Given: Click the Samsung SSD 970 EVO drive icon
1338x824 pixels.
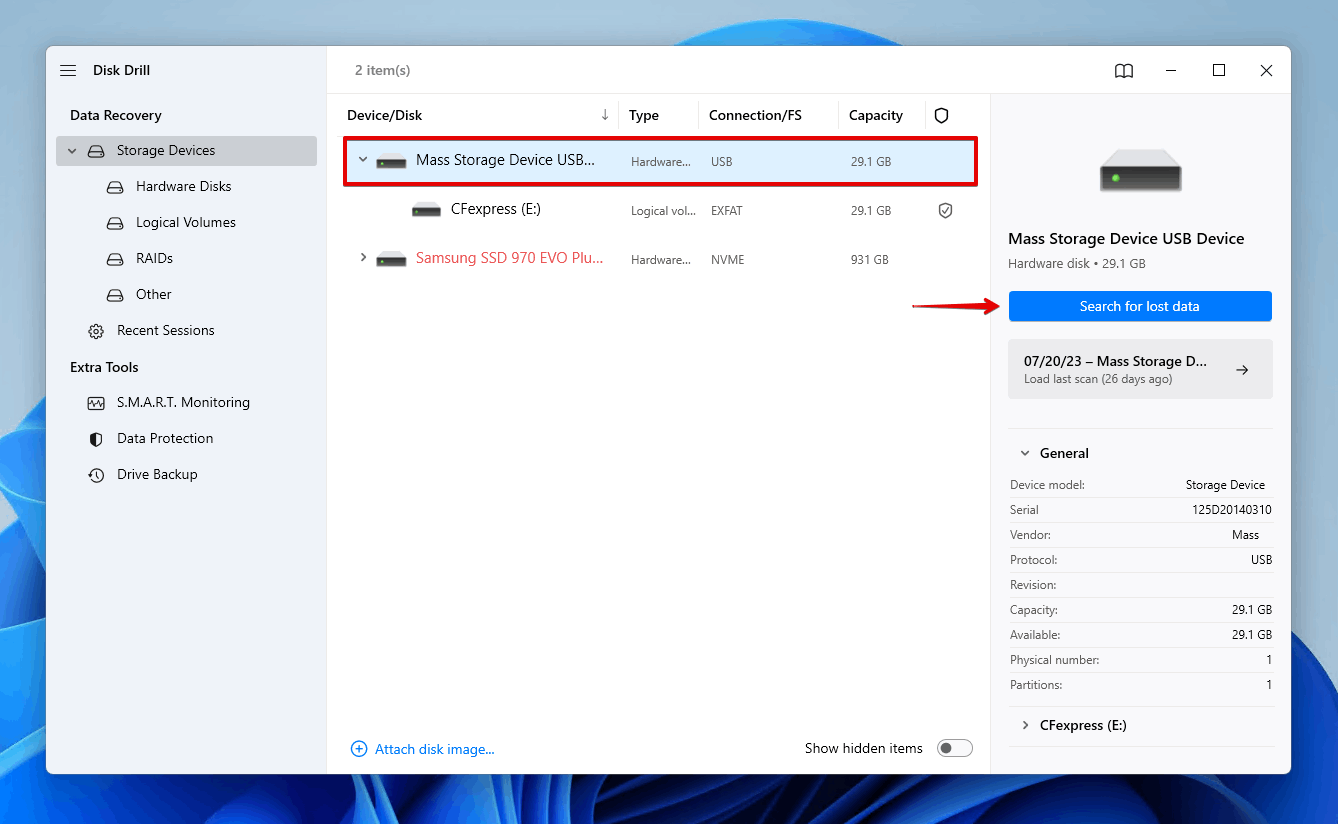Looking at the screenshot, I should (x=391, y=259).
